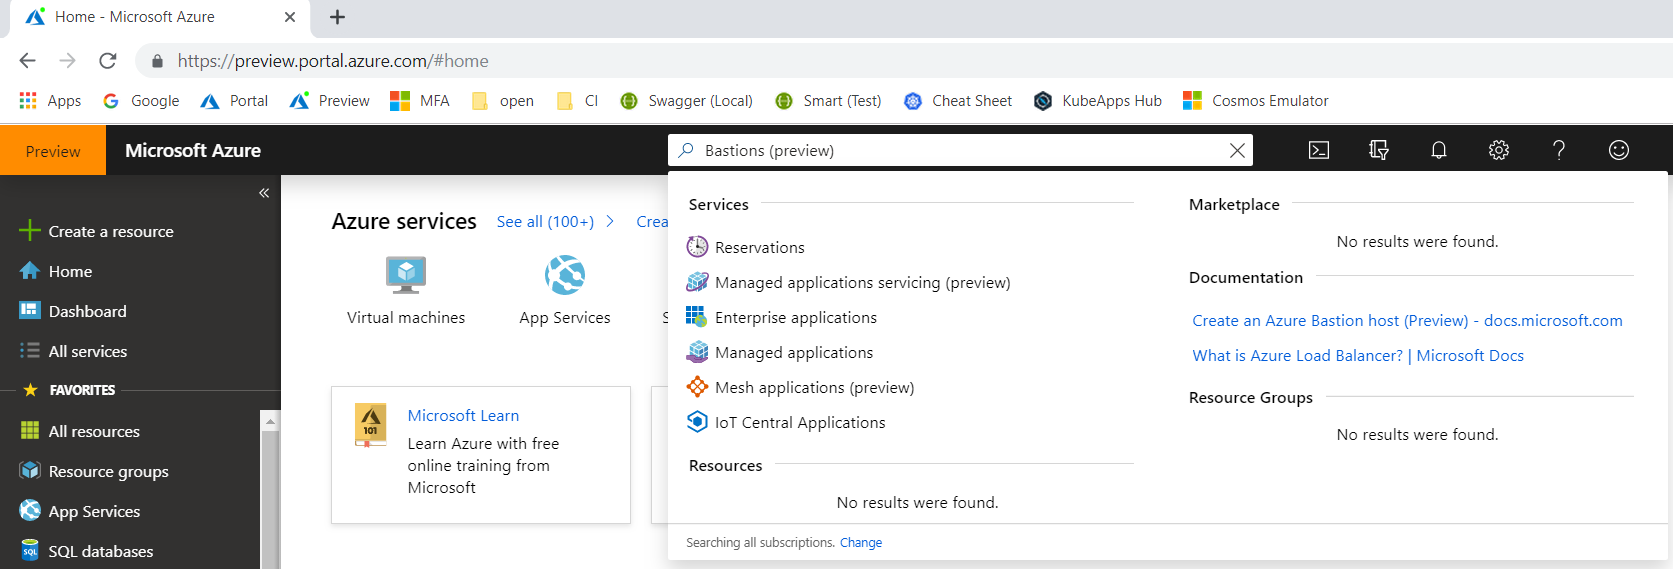Open the KubeApps Hub bookmark
This screenshot has width=1673, height=569.
pyautogui.click(x=1098, y=100)
